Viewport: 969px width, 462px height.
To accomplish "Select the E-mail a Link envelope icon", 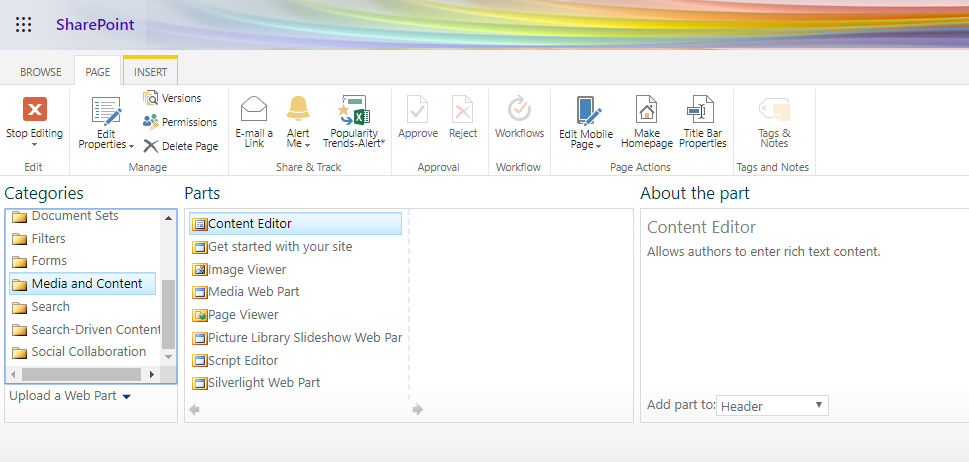I will click(254, 109).
